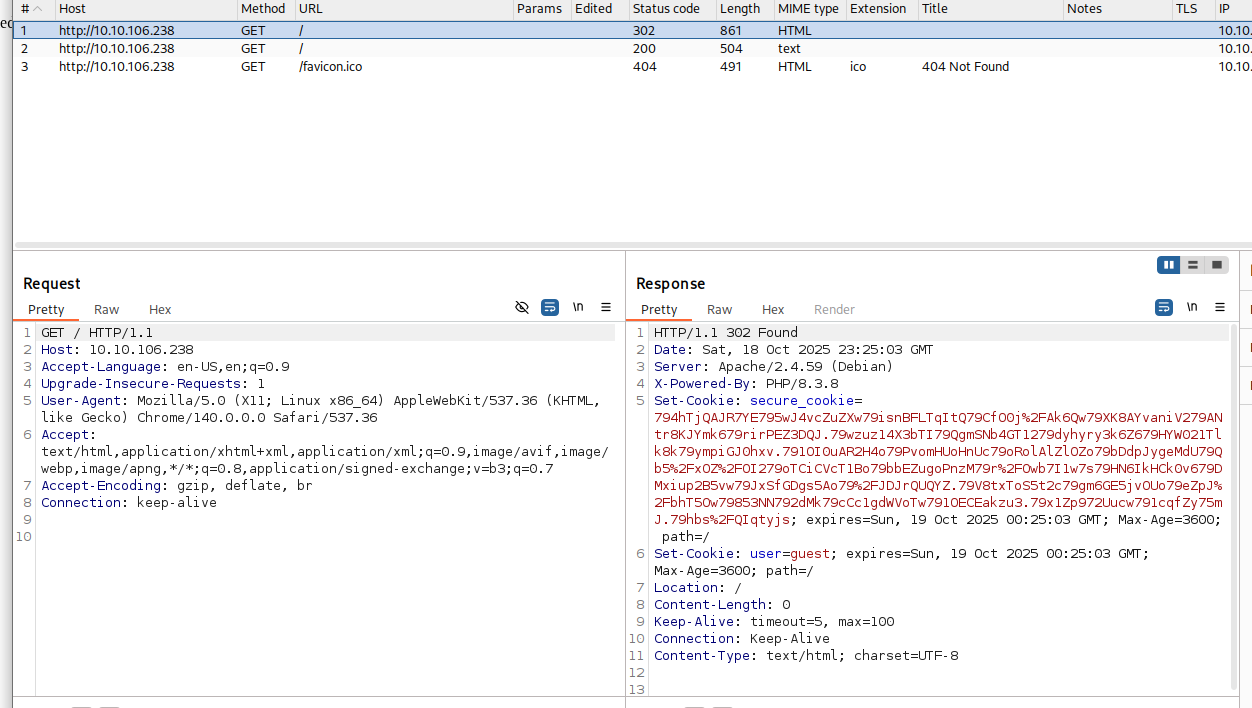This screenshot has width=1252, height=708.
Task: Open the Raw tab in Request panel
Action: coord(106,310)
